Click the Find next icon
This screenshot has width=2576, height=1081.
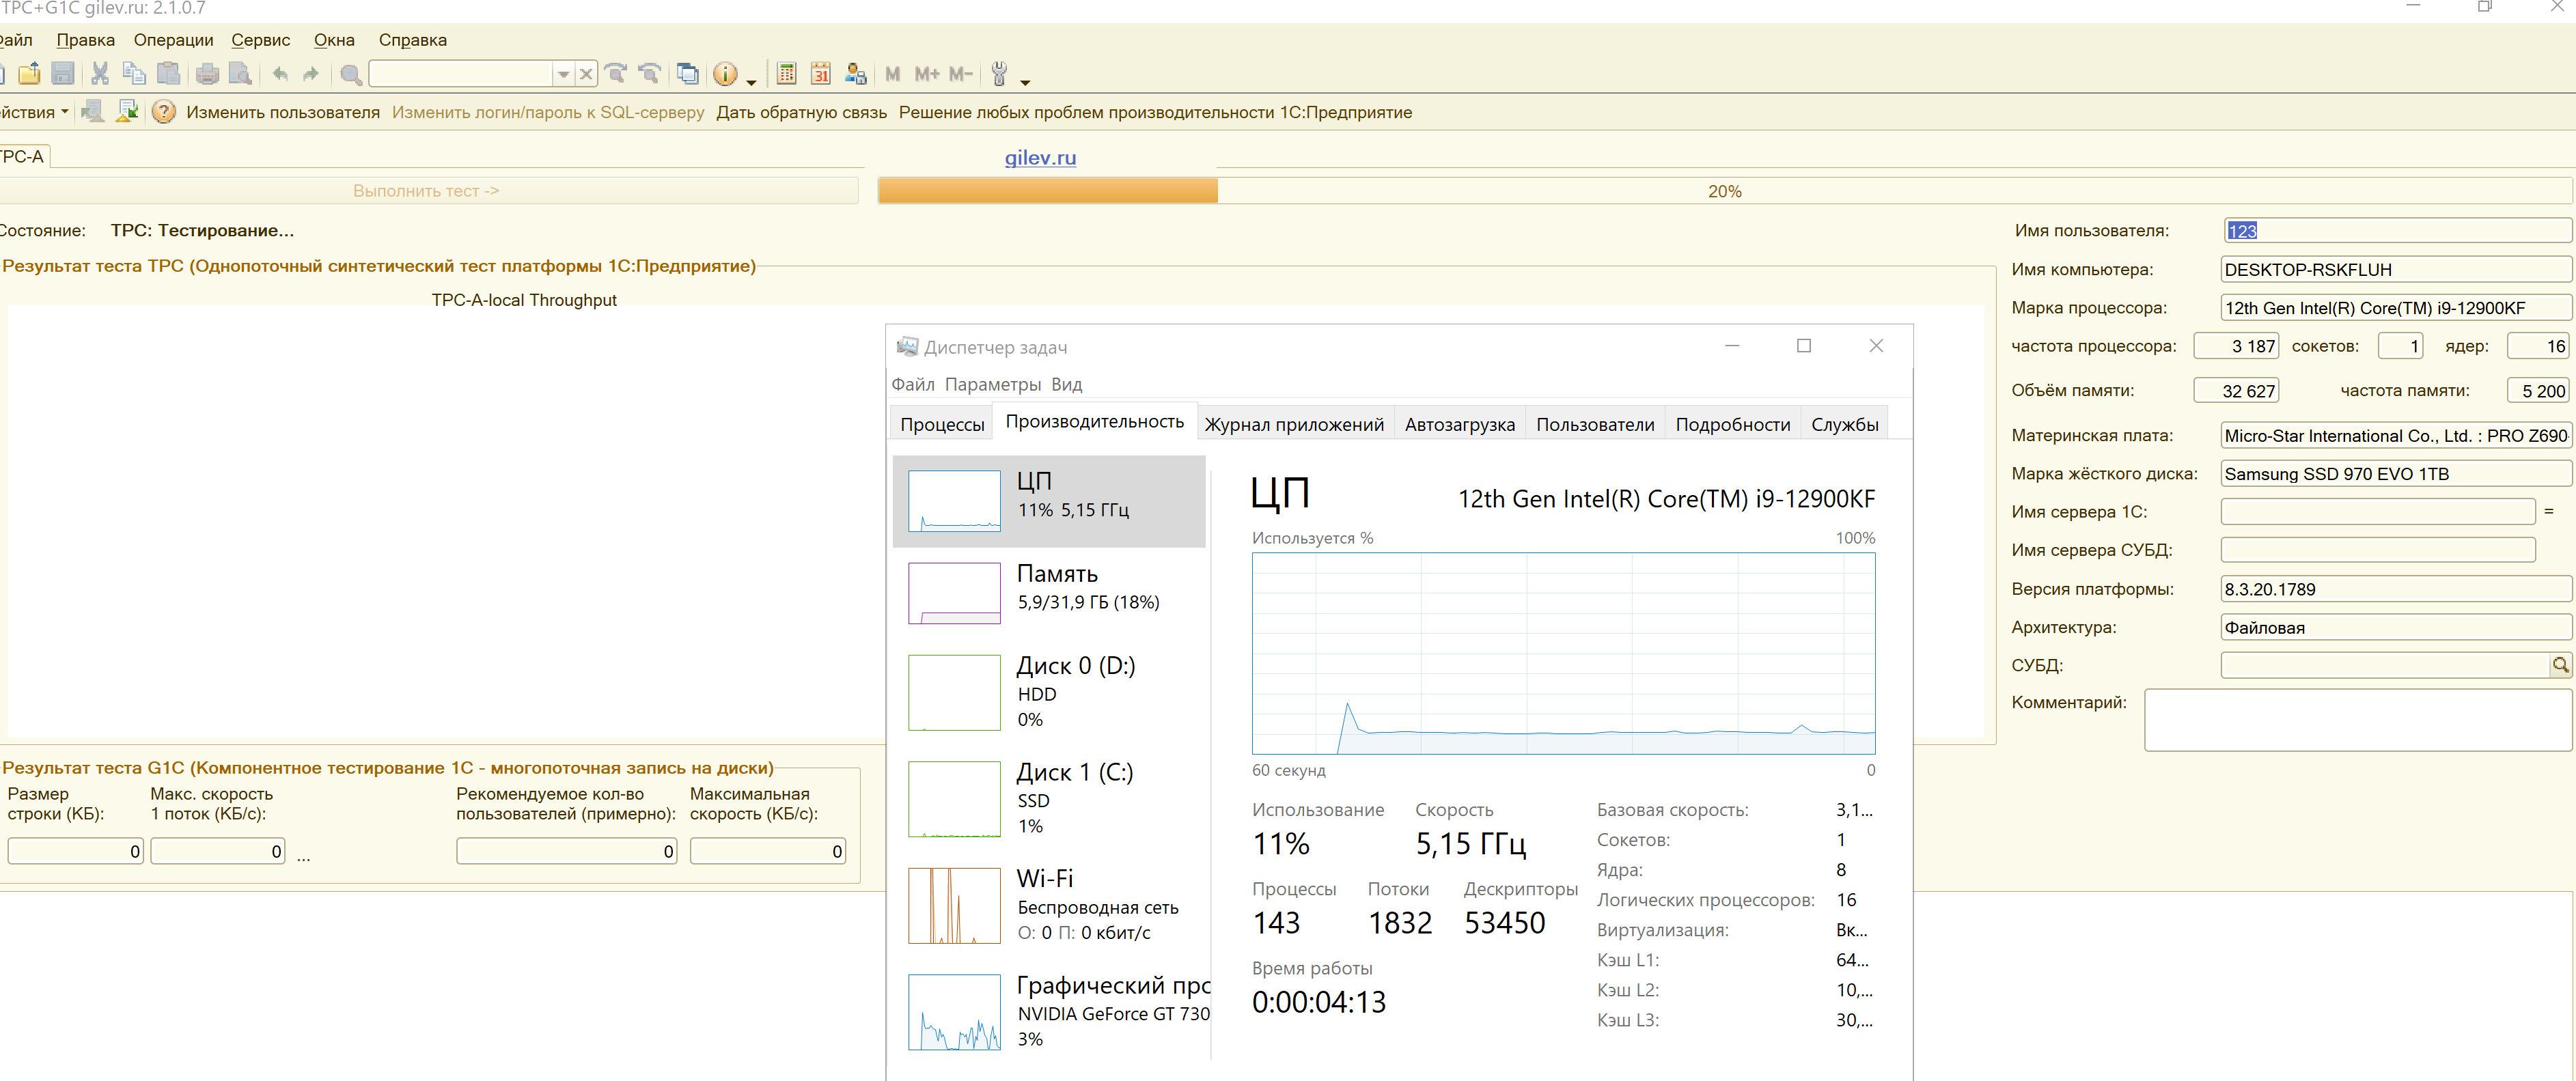point(616,73)
